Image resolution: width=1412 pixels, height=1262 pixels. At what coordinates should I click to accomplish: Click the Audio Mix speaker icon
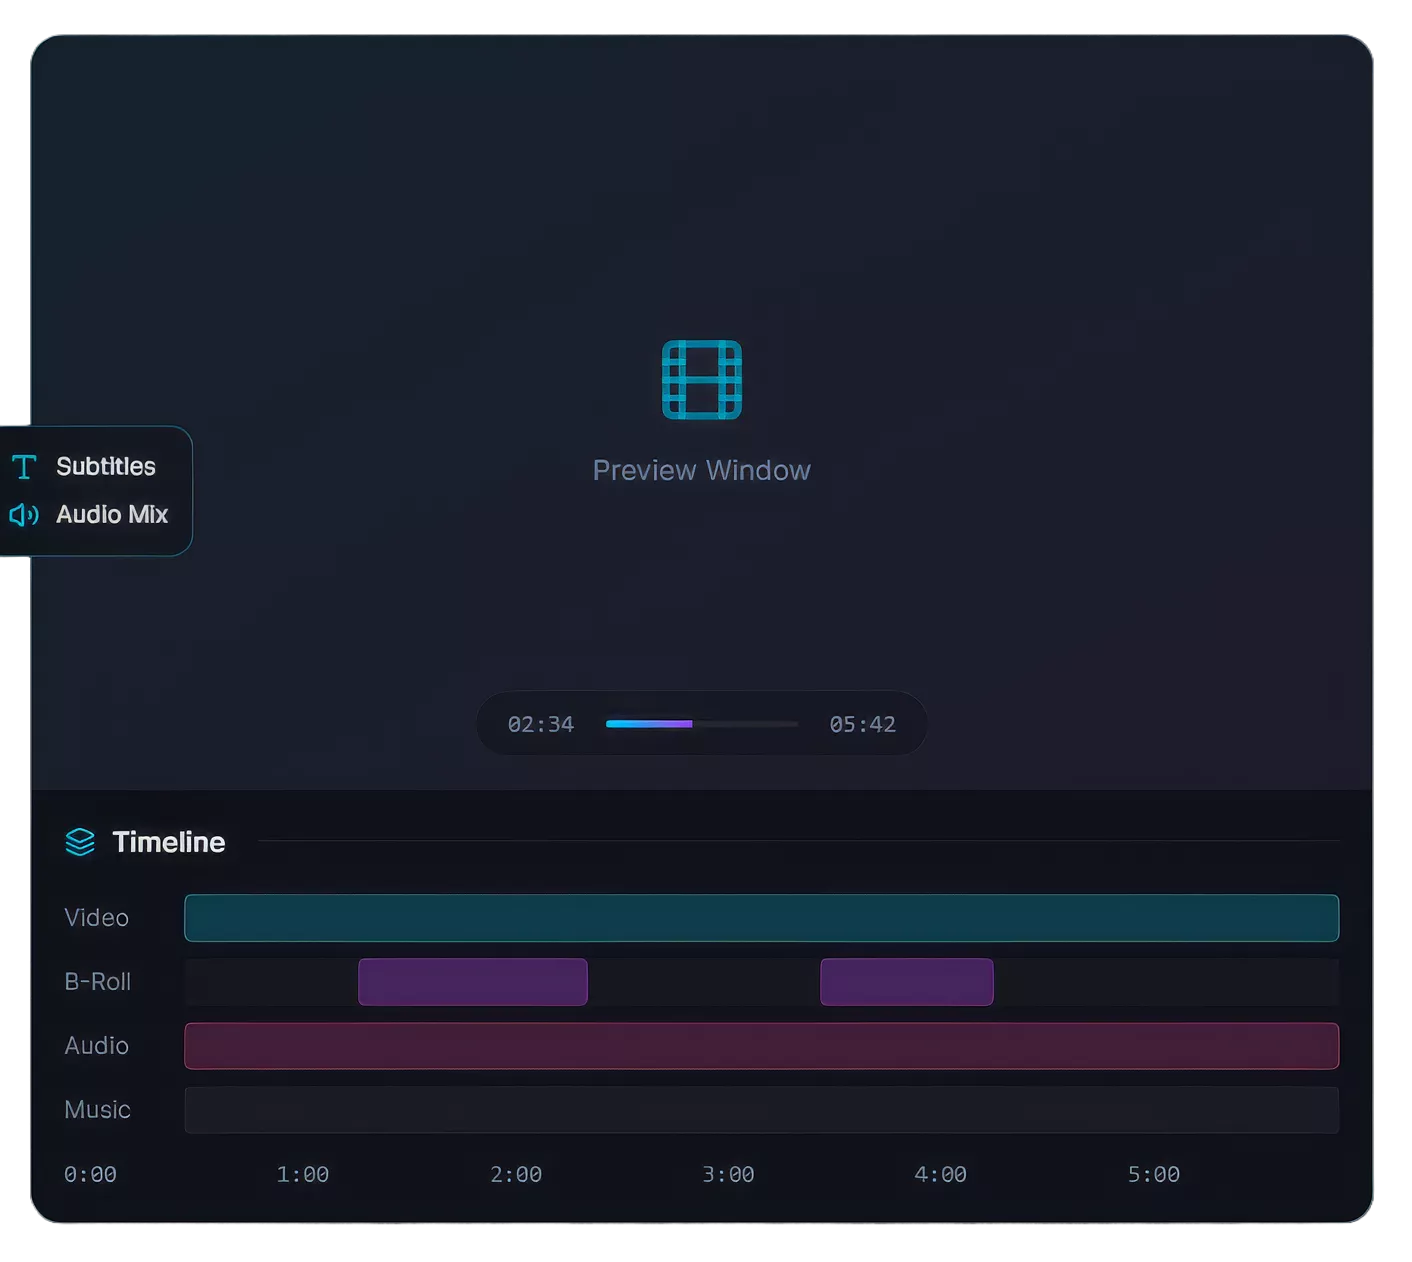click(24, 515)
